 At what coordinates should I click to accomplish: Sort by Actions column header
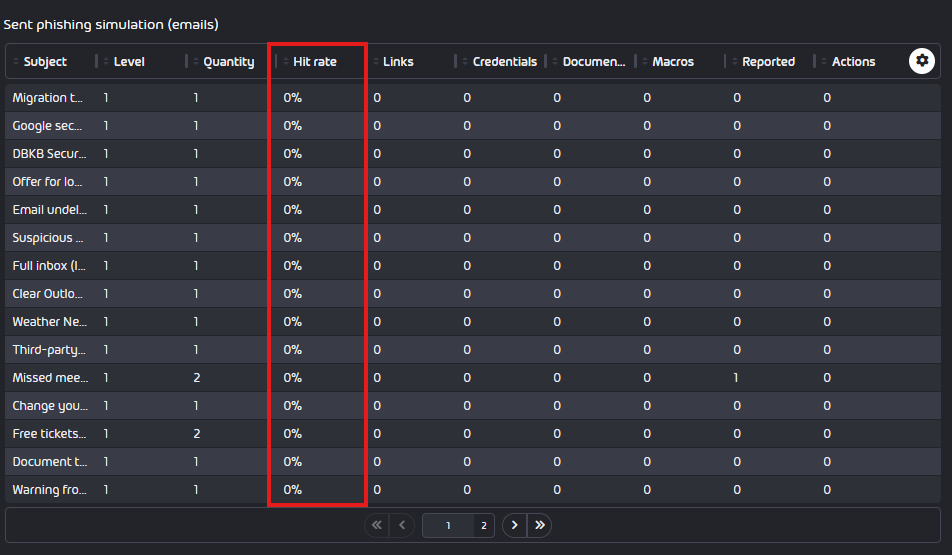pos(853,61)
